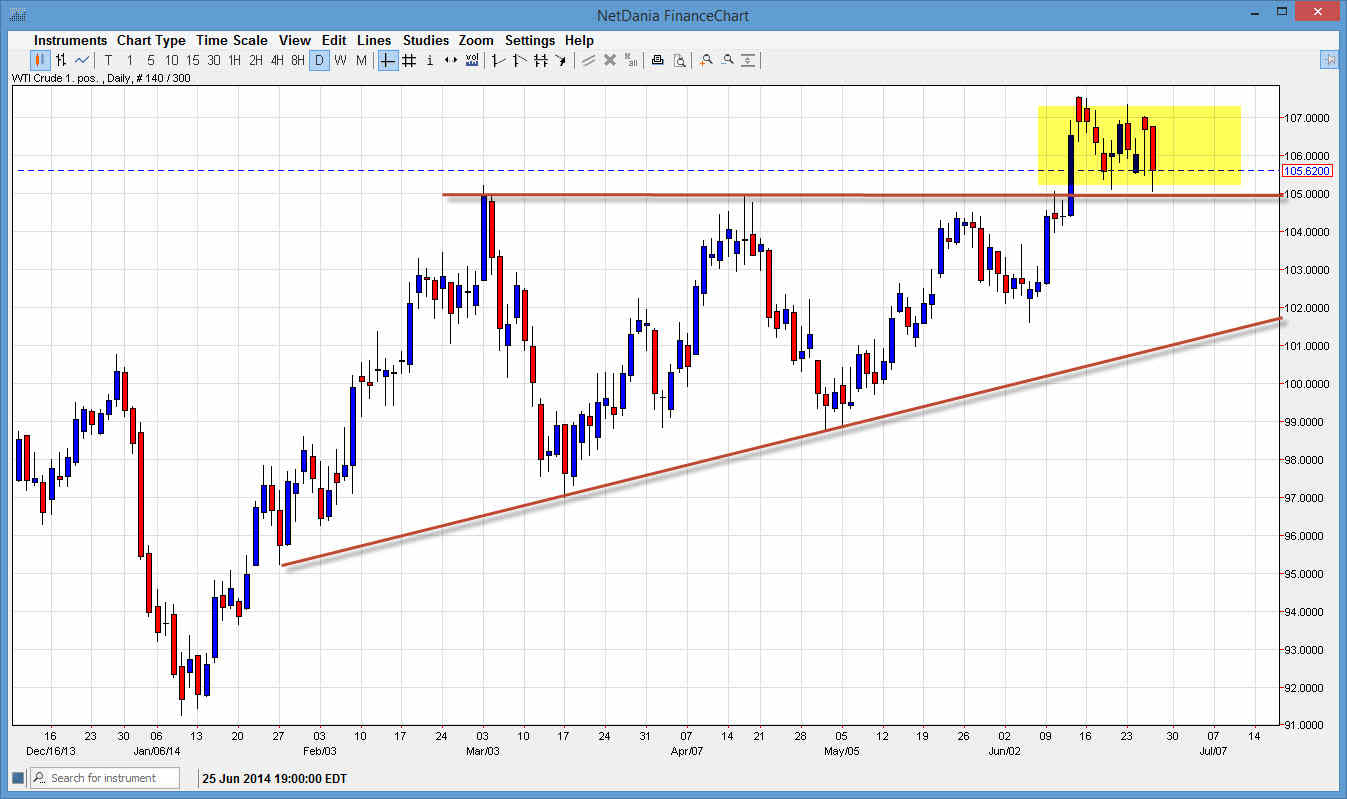
Task: Click the delete all objects icon
Action: [x=631, y=60]
